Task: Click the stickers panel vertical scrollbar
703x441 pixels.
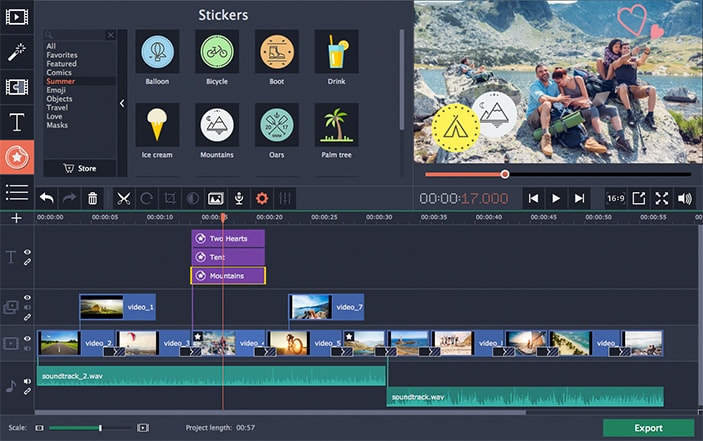Action: tap(402, 80)
